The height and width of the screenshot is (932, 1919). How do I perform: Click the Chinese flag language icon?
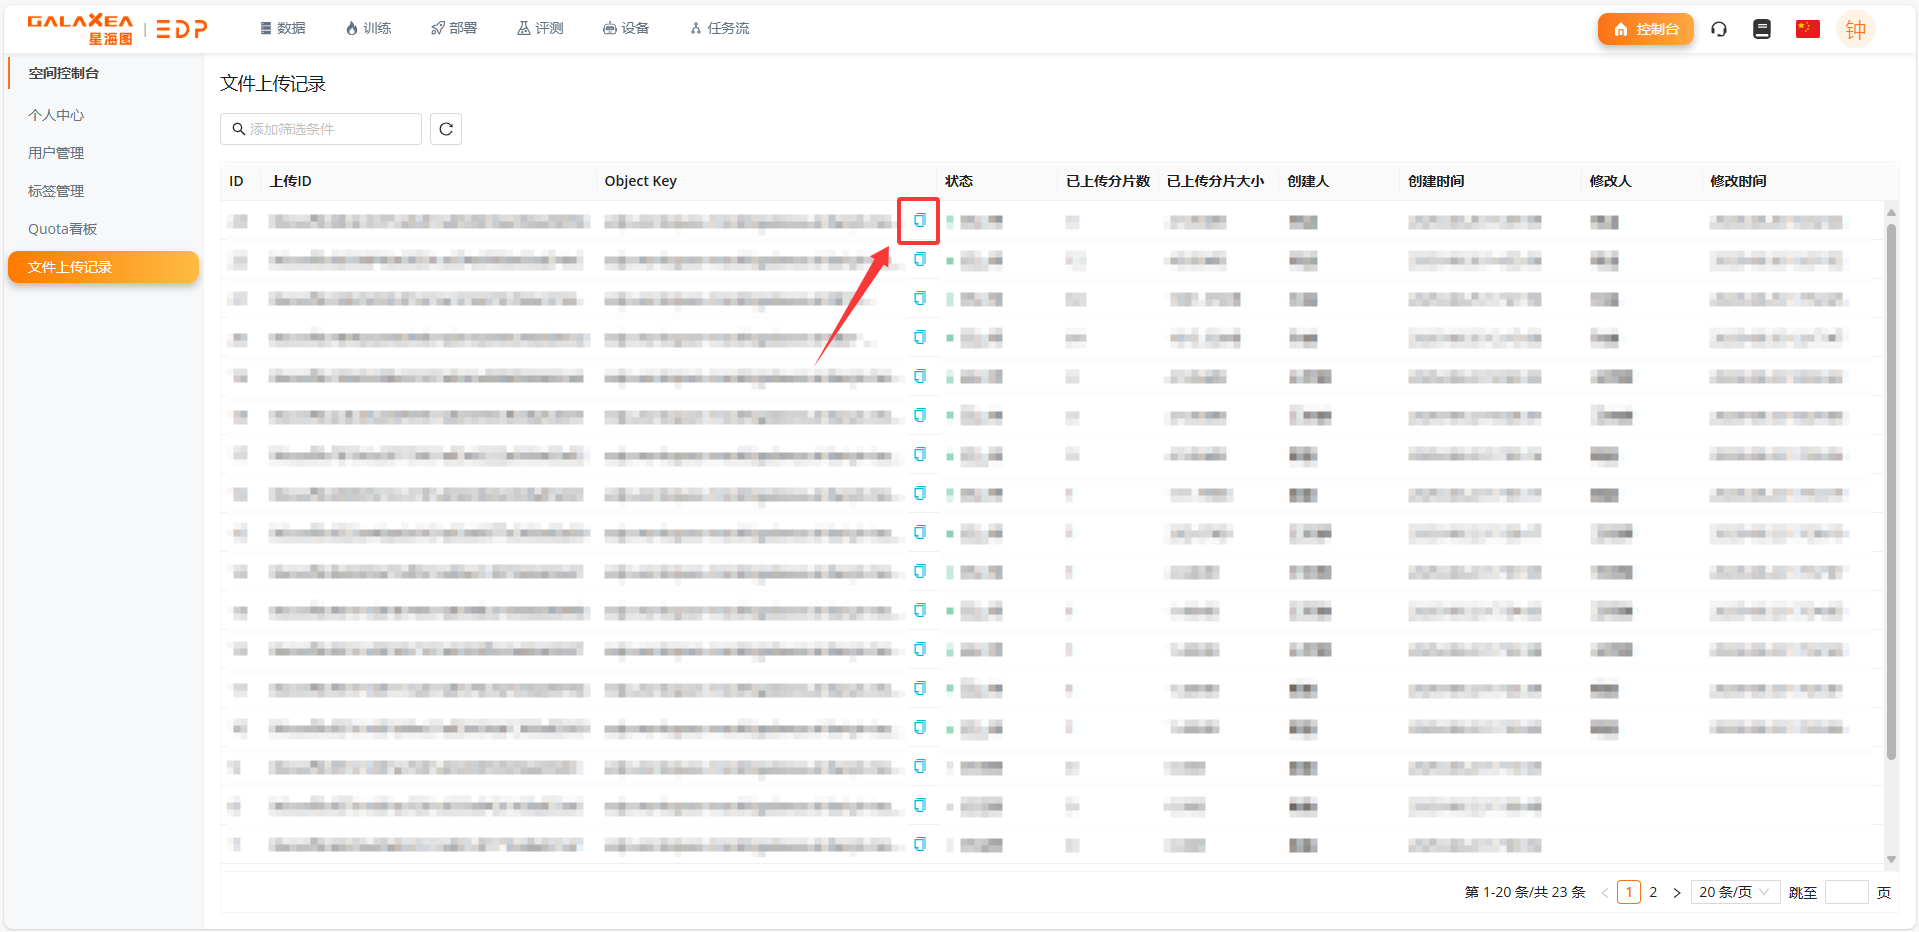(1807, 29)
